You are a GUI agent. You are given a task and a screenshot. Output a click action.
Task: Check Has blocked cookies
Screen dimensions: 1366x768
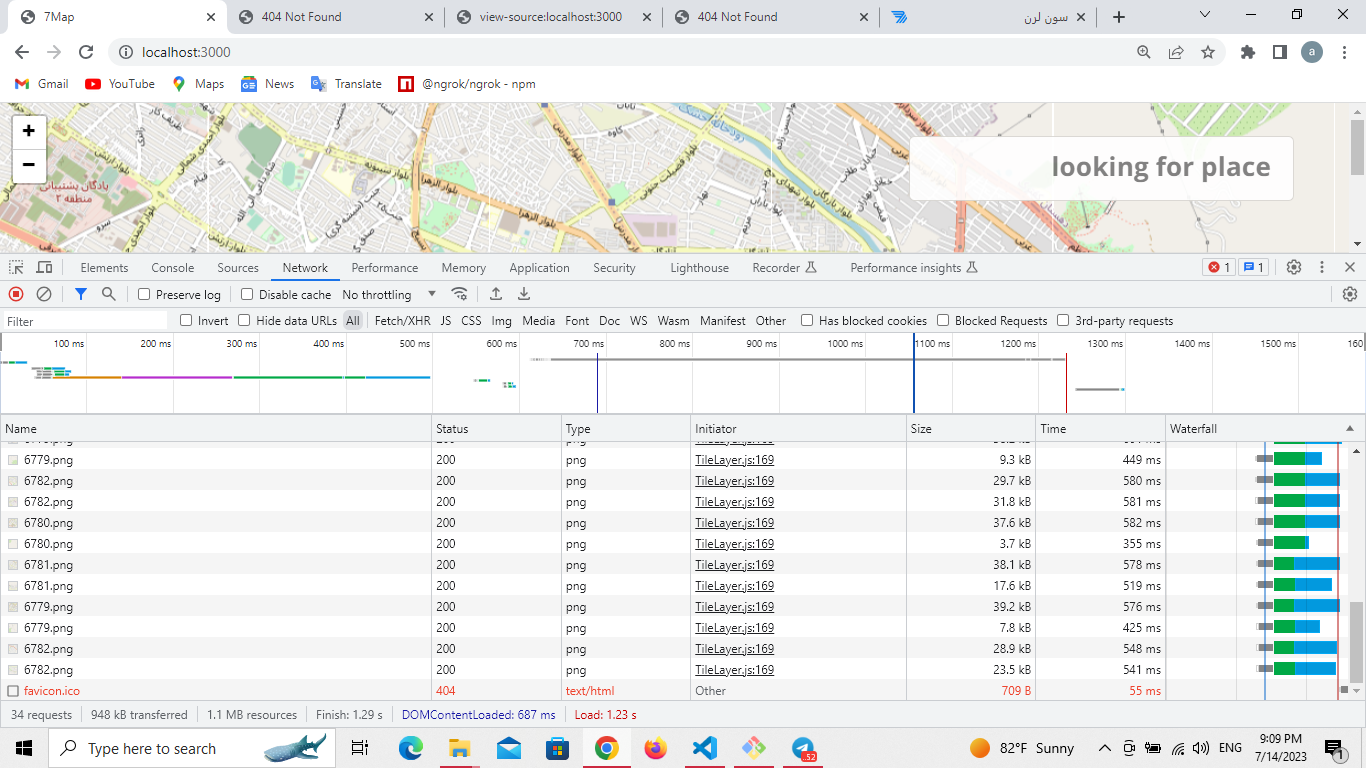(x=807, y=320)
